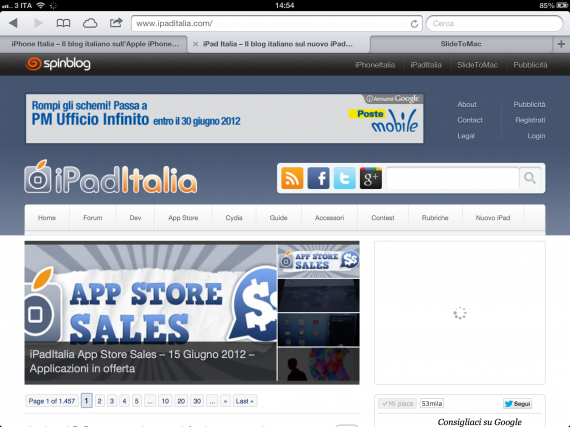The image size is (570, 427).
Task: Switch to the SlideToMac tab
Action: [x=461, y=44]
